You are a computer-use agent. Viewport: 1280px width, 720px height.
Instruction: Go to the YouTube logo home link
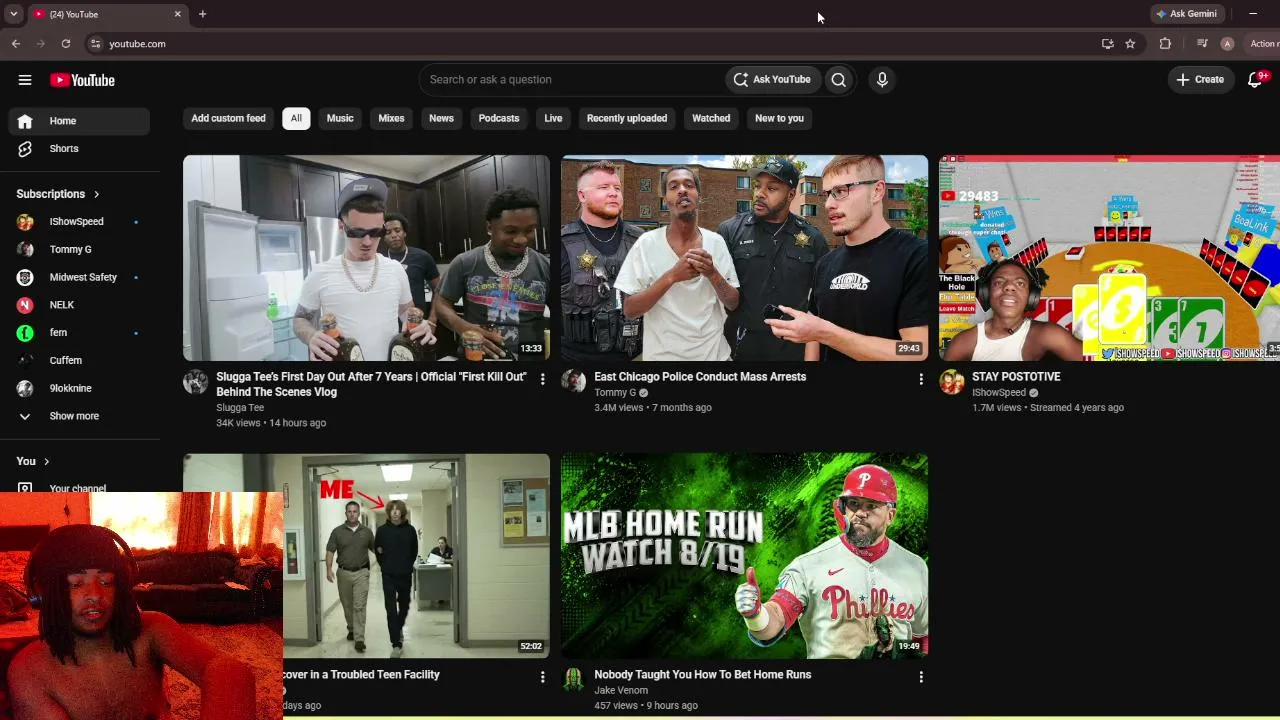click(x=82, y=80)
